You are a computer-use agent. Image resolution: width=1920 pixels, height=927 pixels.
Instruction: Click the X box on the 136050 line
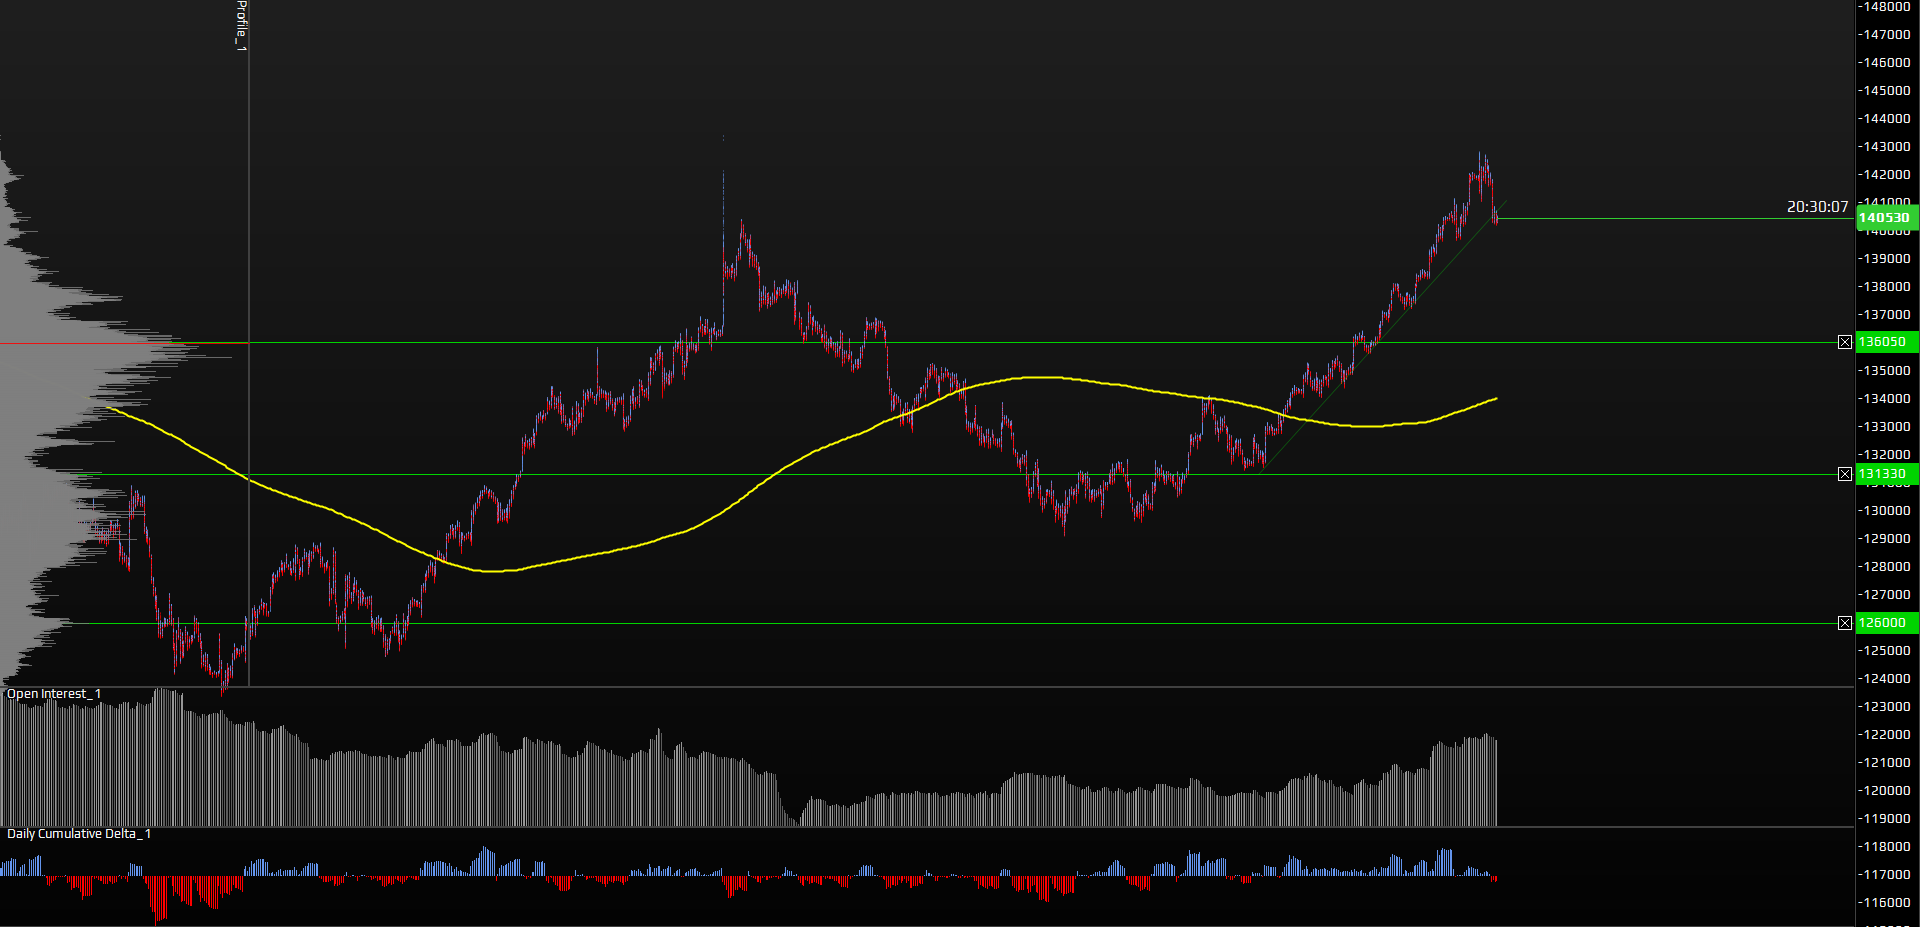pos(1845,342)
